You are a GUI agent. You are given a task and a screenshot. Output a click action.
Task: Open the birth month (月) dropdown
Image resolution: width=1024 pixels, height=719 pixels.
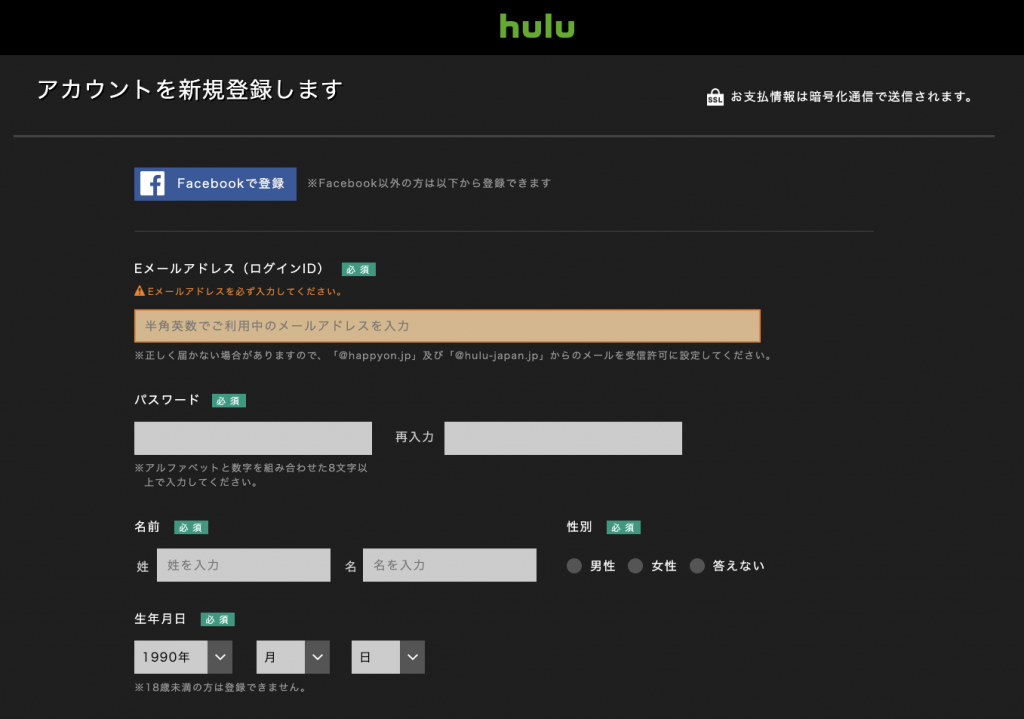tap(293, 657)
